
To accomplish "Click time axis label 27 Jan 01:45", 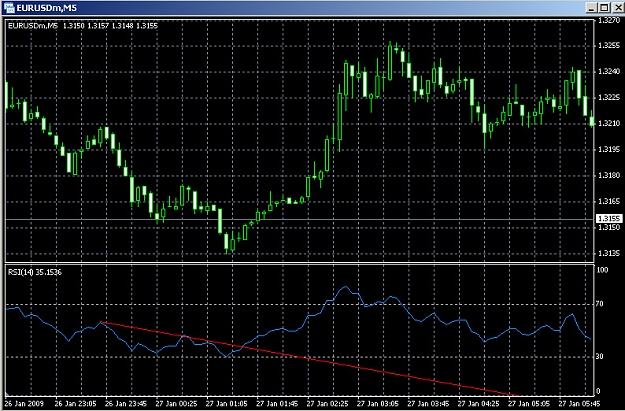I will click(277, 404).
